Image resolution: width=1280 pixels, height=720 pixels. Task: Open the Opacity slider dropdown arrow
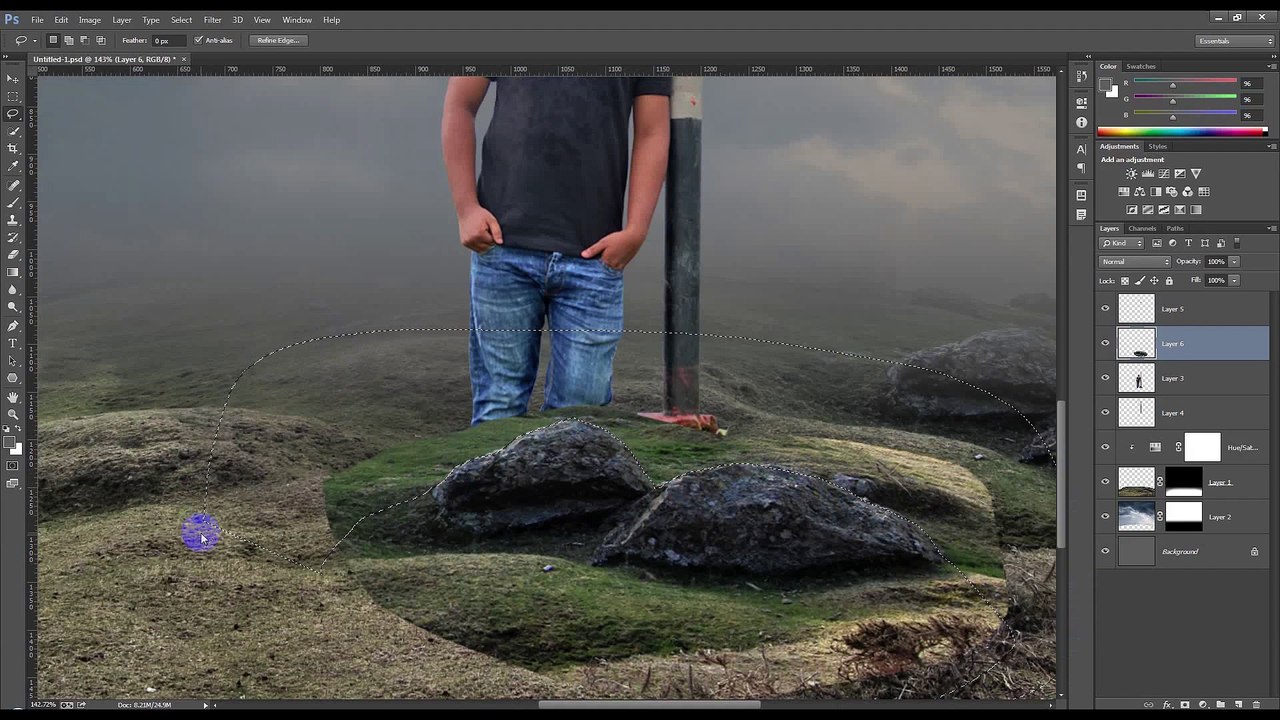pos(1234,262)
